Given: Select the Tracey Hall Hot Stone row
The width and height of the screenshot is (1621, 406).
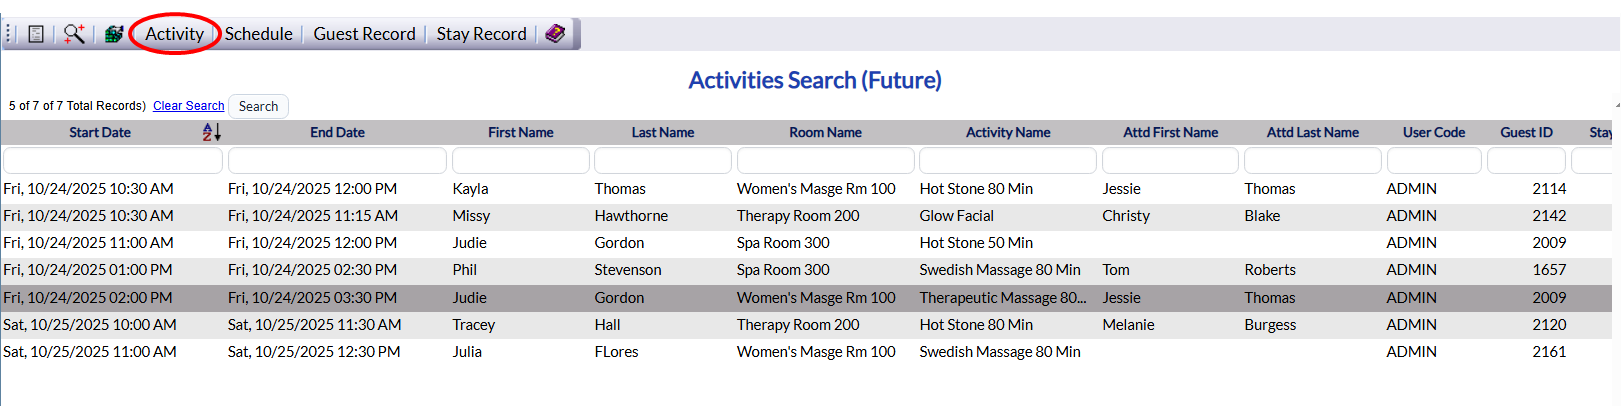Looking at the screenshot, I should click(810, 325).
